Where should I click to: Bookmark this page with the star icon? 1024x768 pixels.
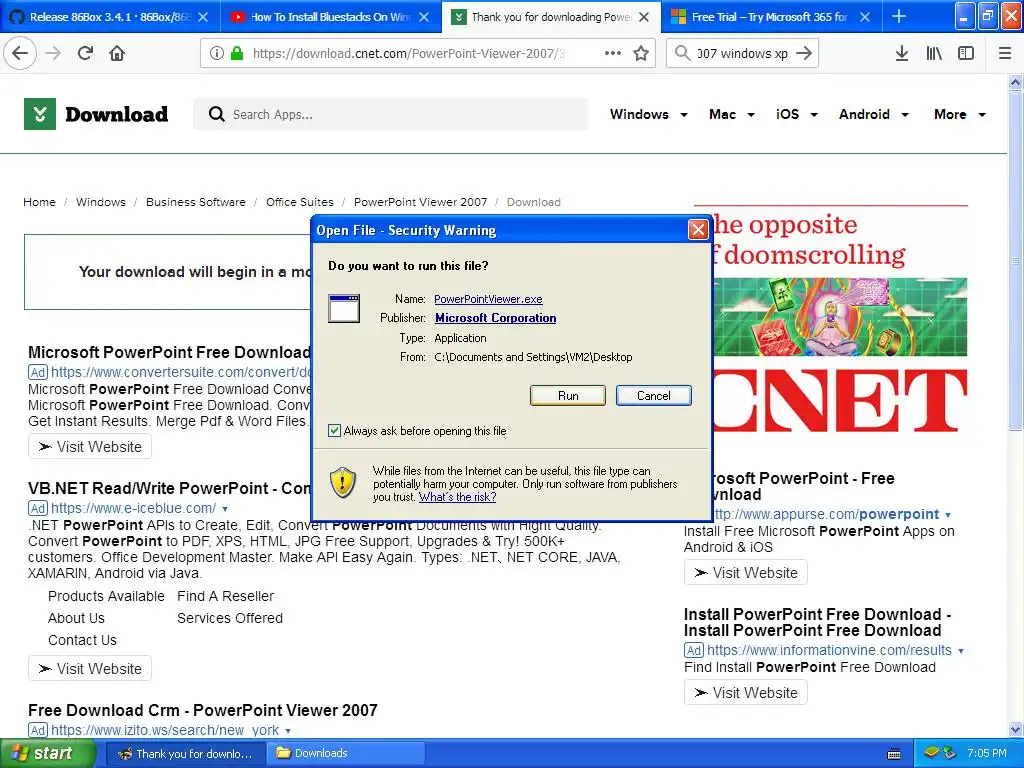(641, 53)
